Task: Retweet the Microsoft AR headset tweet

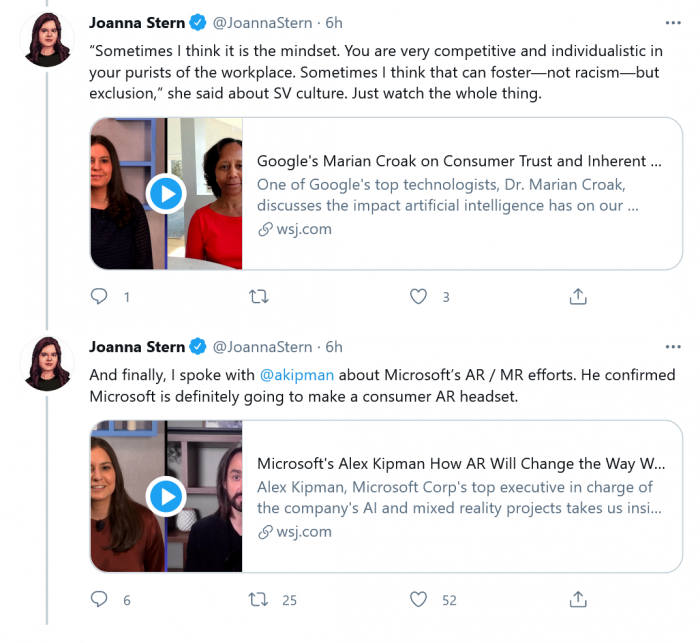Action: (258, 600)
